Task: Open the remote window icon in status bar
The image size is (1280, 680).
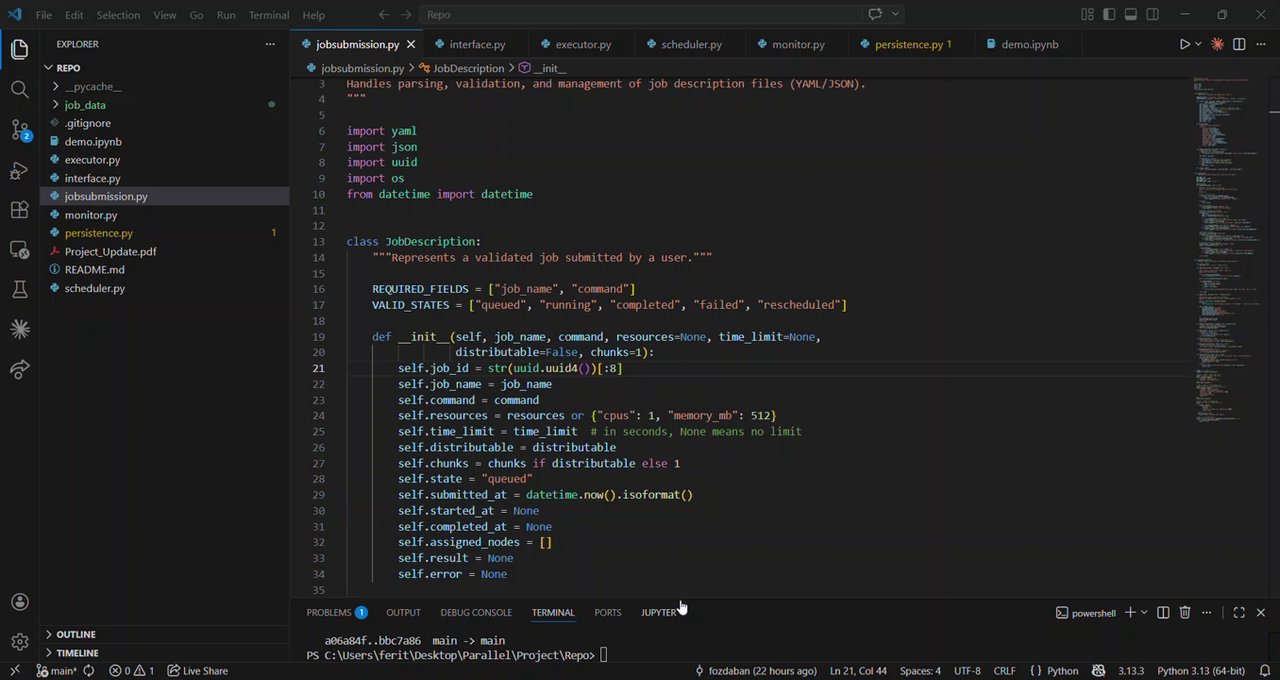Action: tap(14, 671)
